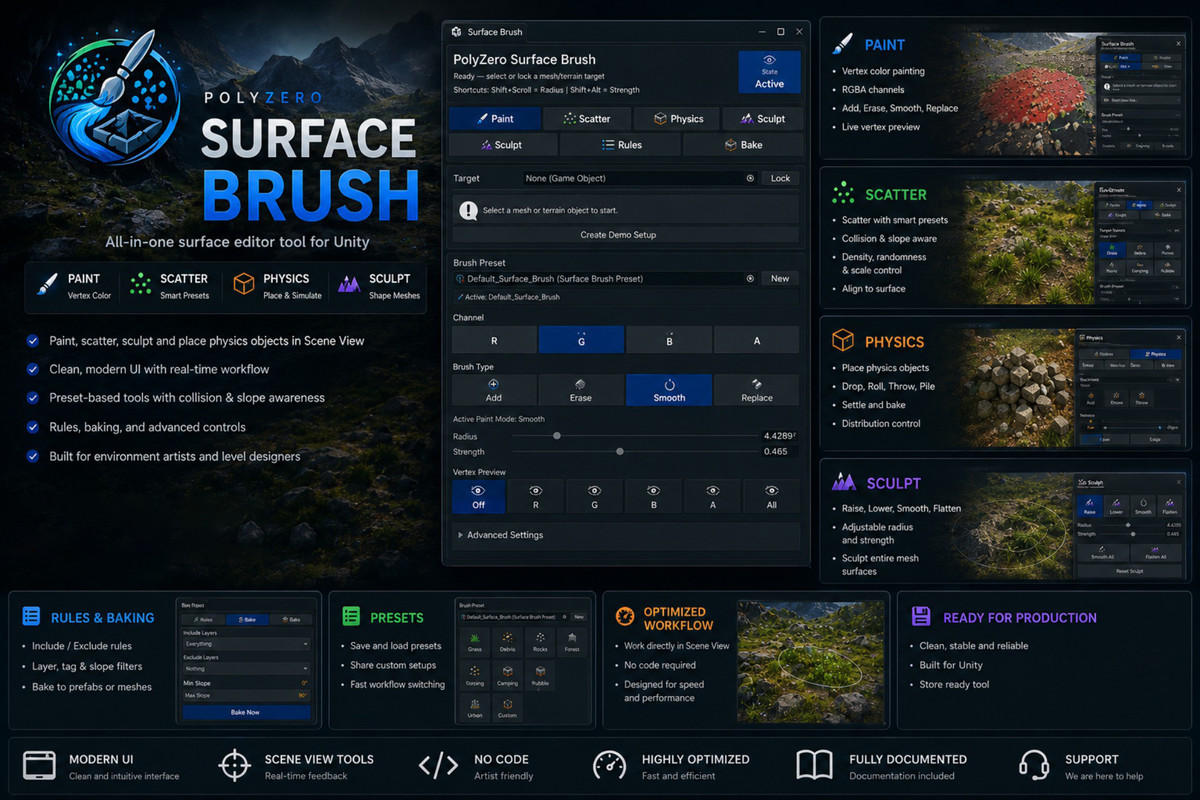This screenshot has height=800, width=1200.
Task: Select the A channel
Action: coord(757,340)
